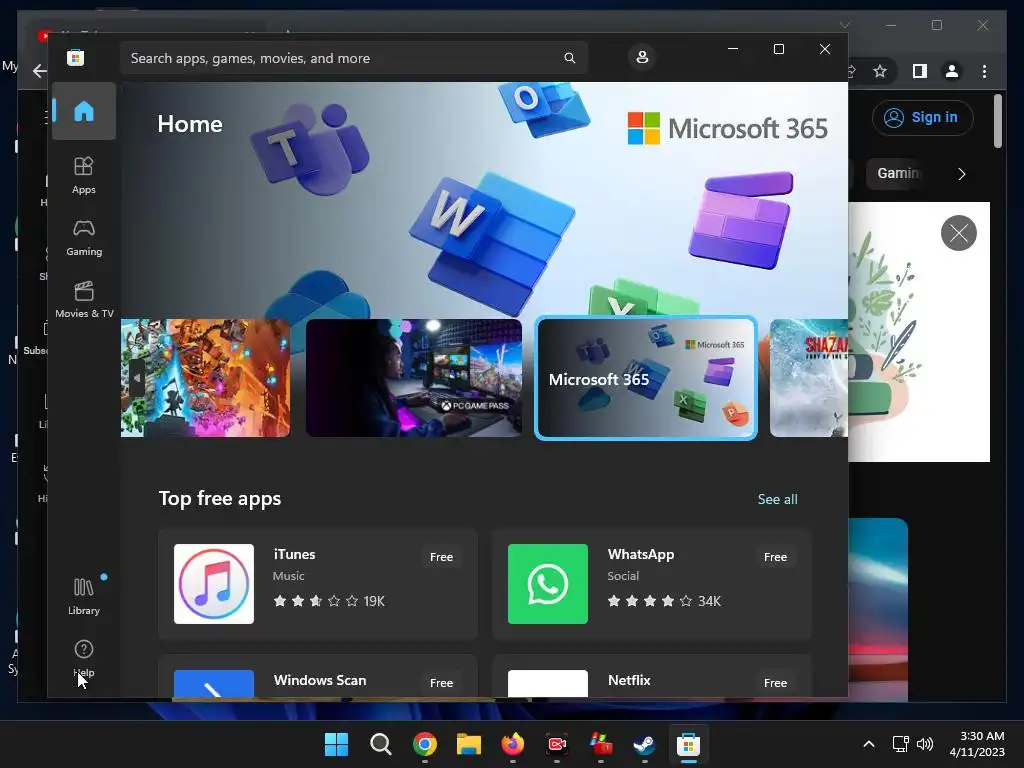The width and height of the screenshot is (1024, 768).
Task: Click the Free button for iTunes
Action: click(441, 557)
